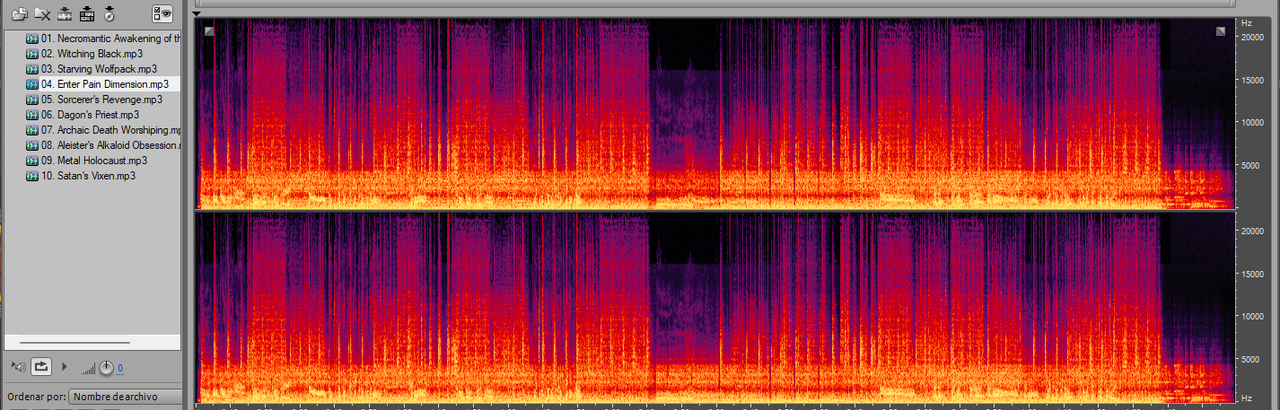Click waveform icon beside Starving Wolfpack

(32, 69)
